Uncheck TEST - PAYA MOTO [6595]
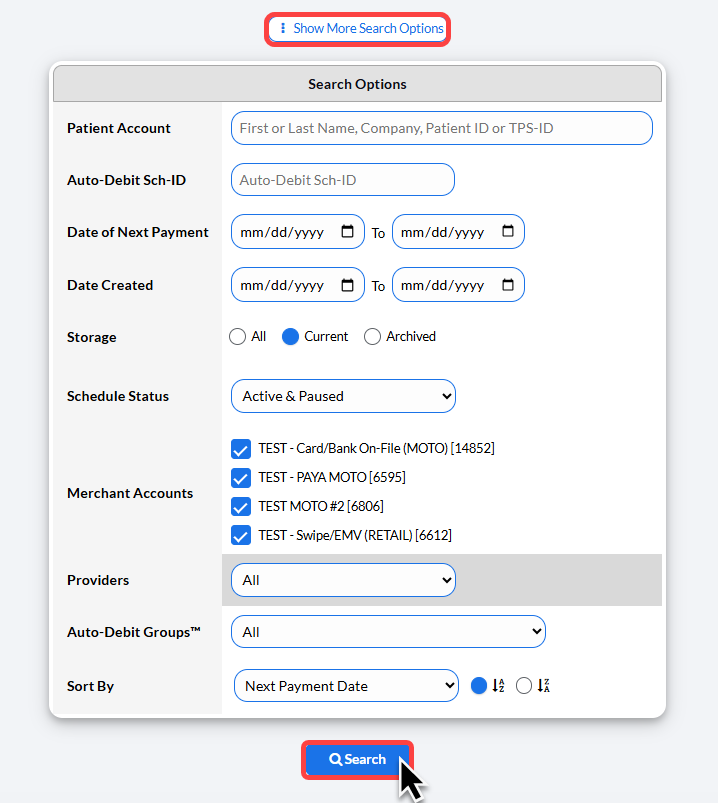 [x=241, y=478]
